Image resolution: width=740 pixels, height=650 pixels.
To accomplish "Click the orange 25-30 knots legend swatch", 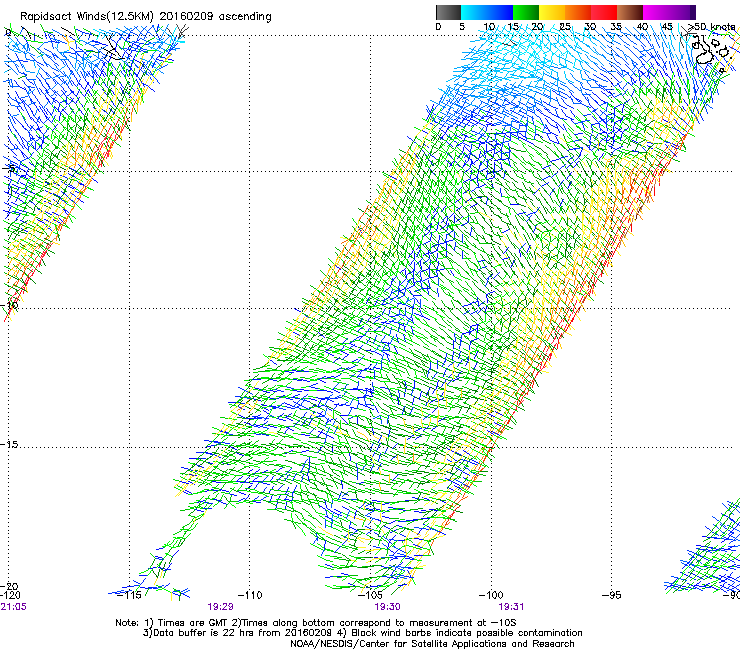I will [x=578, y=12].
